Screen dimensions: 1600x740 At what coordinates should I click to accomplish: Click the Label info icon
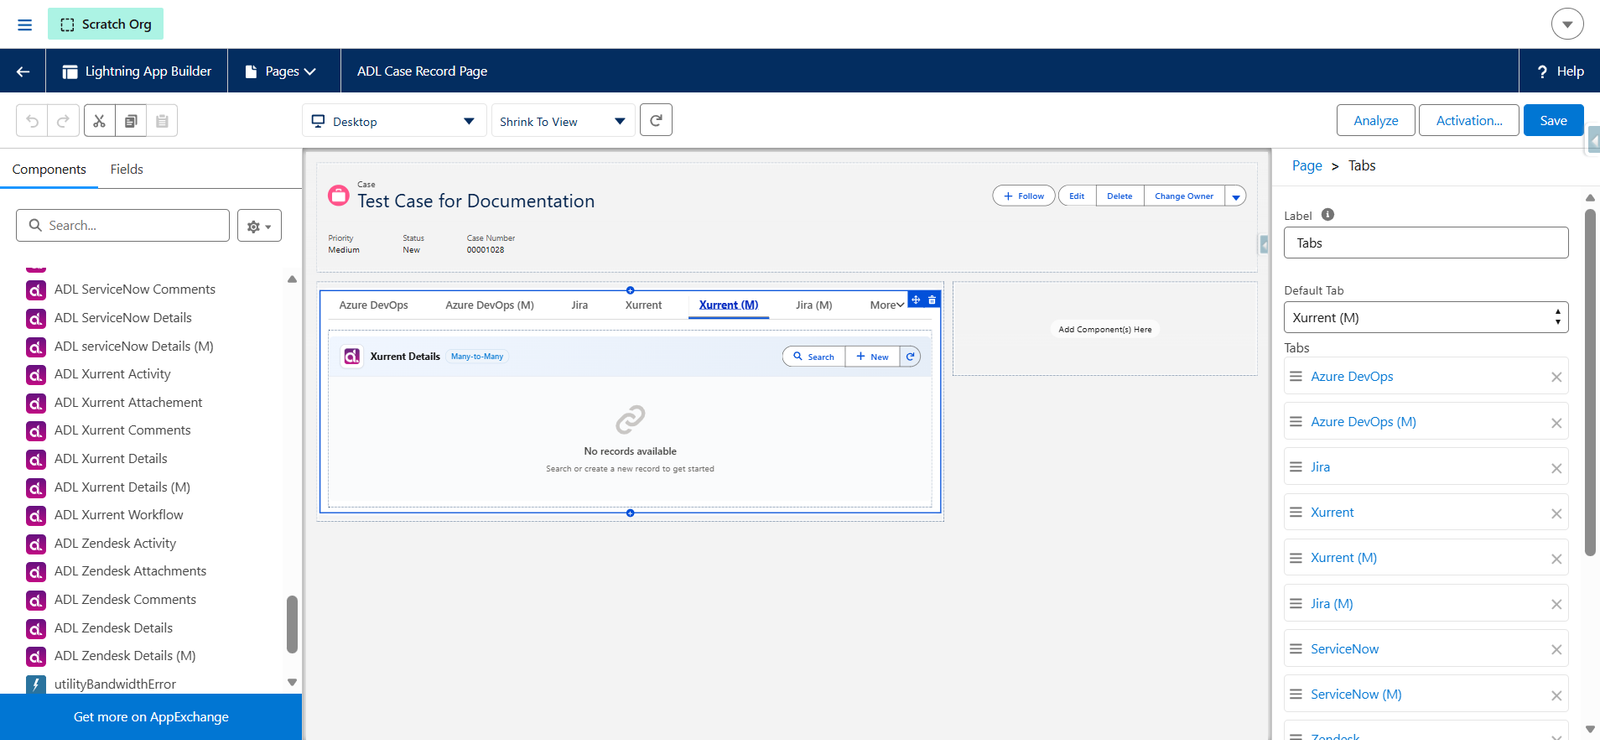tap(1328, 215)
